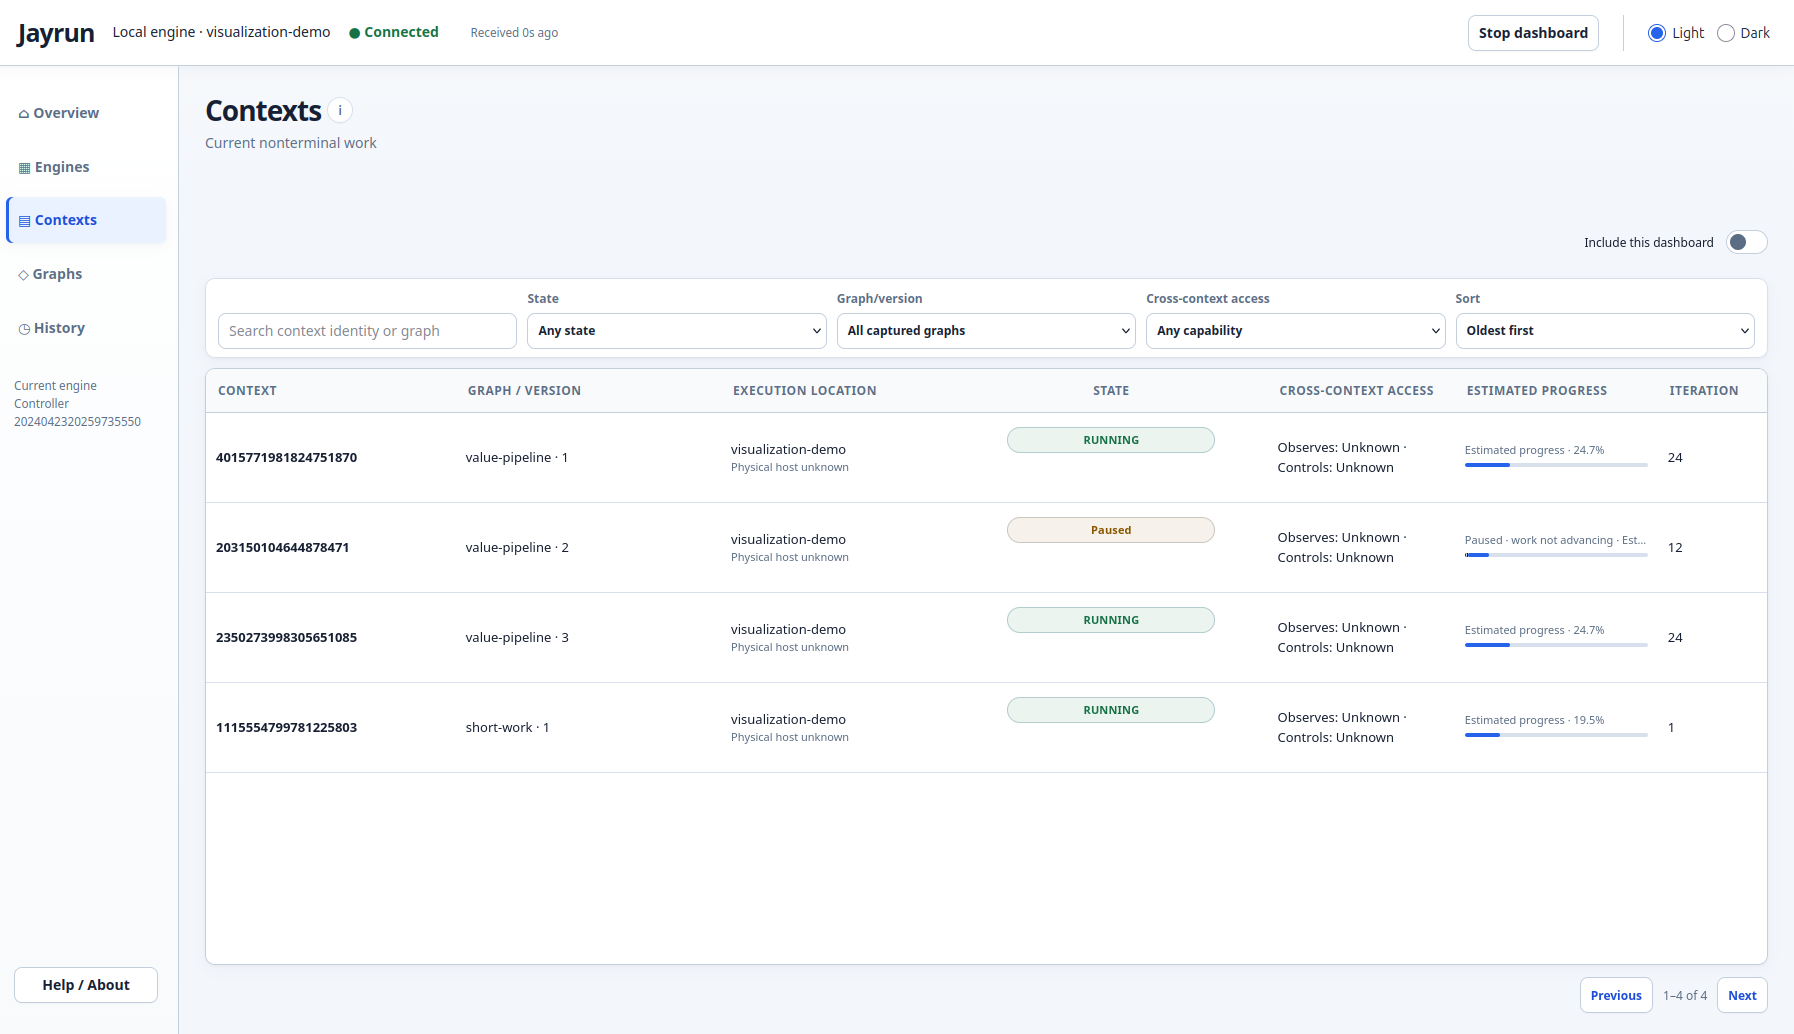Viewport: 1794px width, 1034px height.
Task: Open the Cross-context access dropdown
Action: pyautogui.click(x=1296, y=331)
